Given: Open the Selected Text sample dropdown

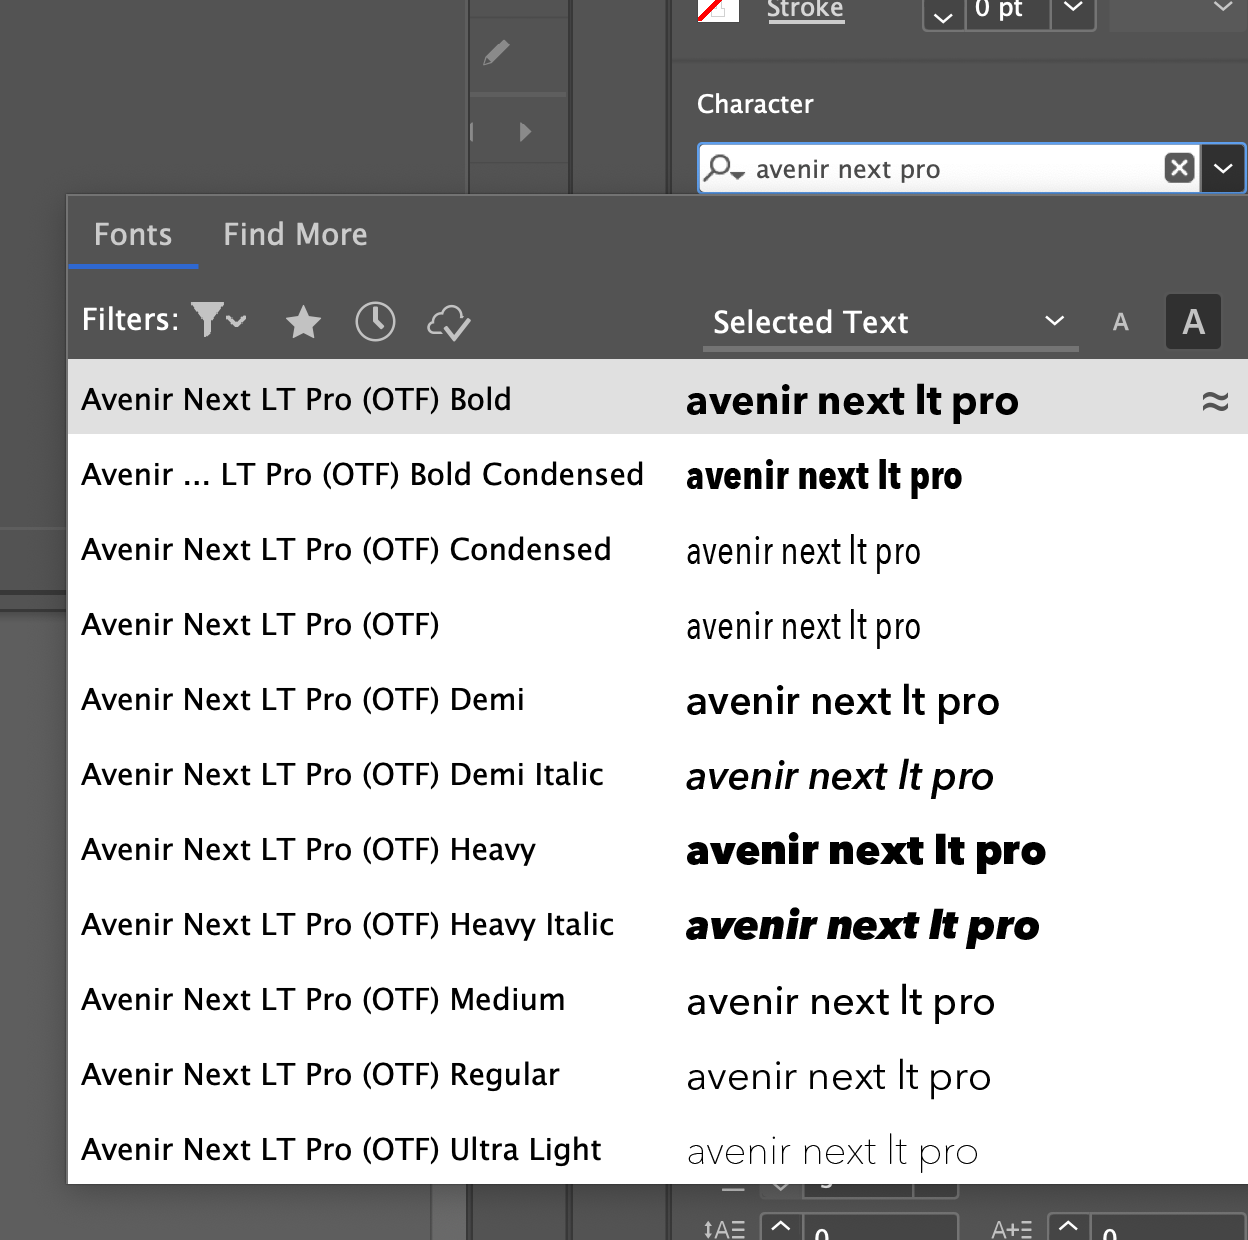Looking at the screenshot, I should [1053, 322].
